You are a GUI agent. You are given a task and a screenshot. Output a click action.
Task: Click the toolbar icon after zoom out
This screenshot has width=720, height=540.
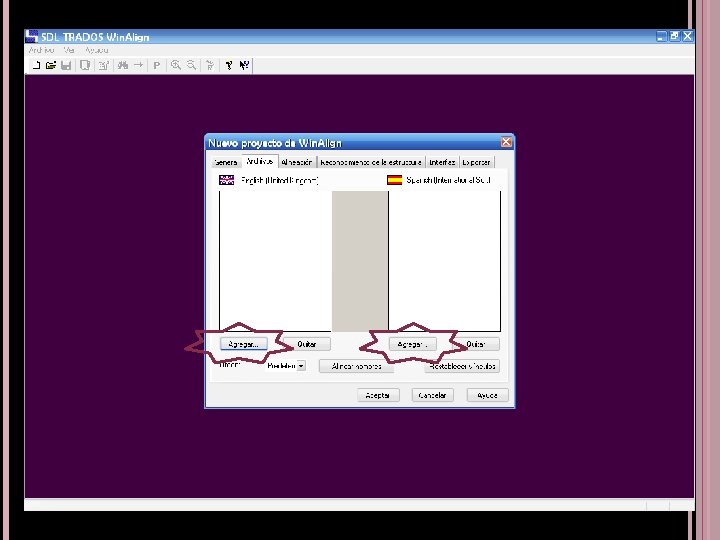(x=210, y=65)
